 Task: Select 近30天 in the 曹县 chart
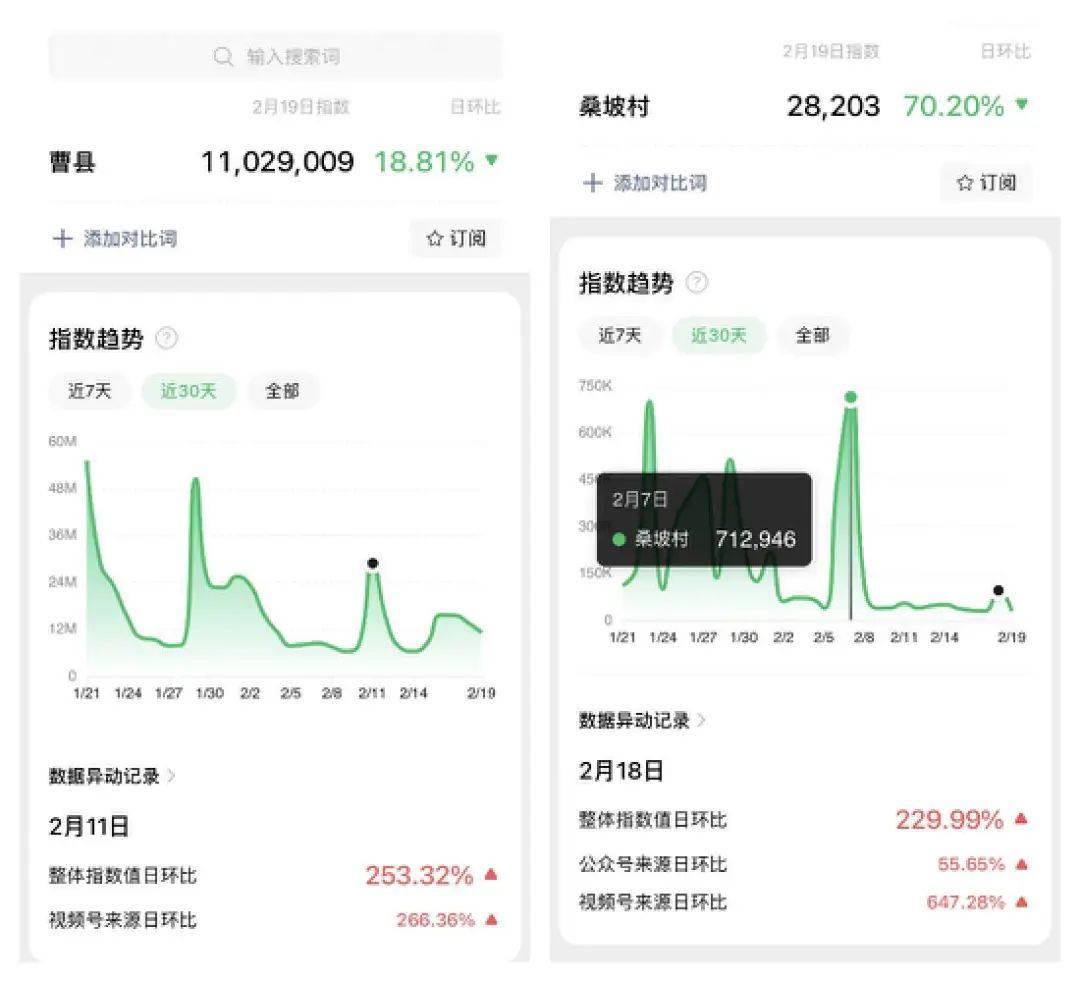(188, 391)
